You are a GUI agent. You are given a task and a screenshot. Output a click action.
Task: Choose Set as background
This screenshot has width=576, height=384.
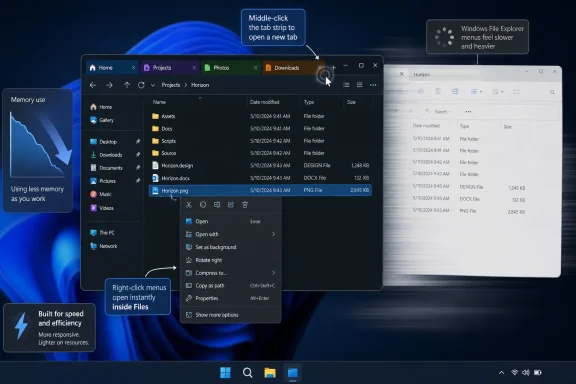click(231, 247)
